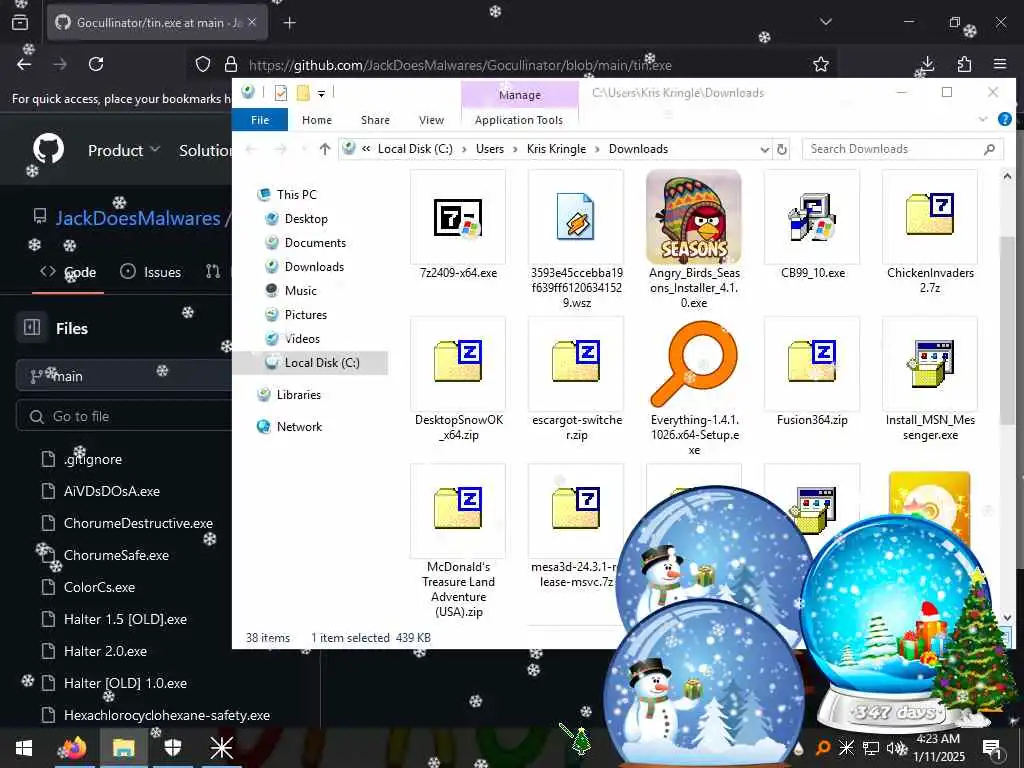Open the main branch selector
Image resolution: width=1024 pixels, height=768 pixels.
[124, 376]
